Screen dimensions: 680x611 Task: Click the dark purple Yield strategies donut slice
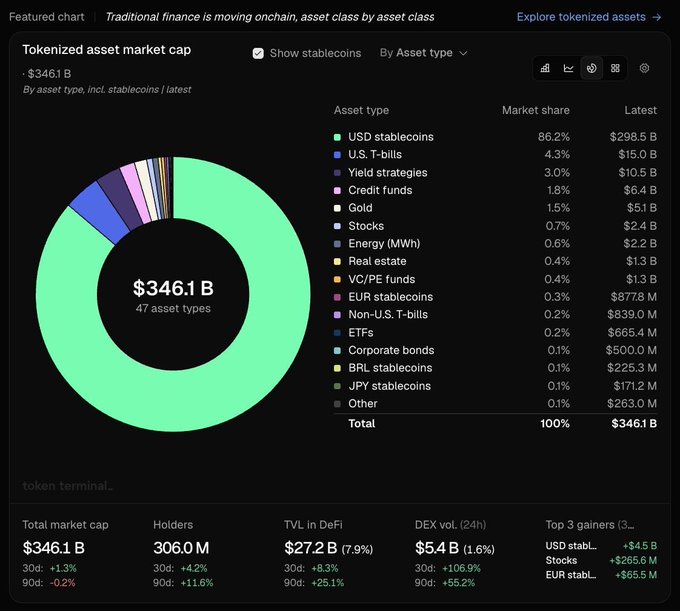point(121,199)
